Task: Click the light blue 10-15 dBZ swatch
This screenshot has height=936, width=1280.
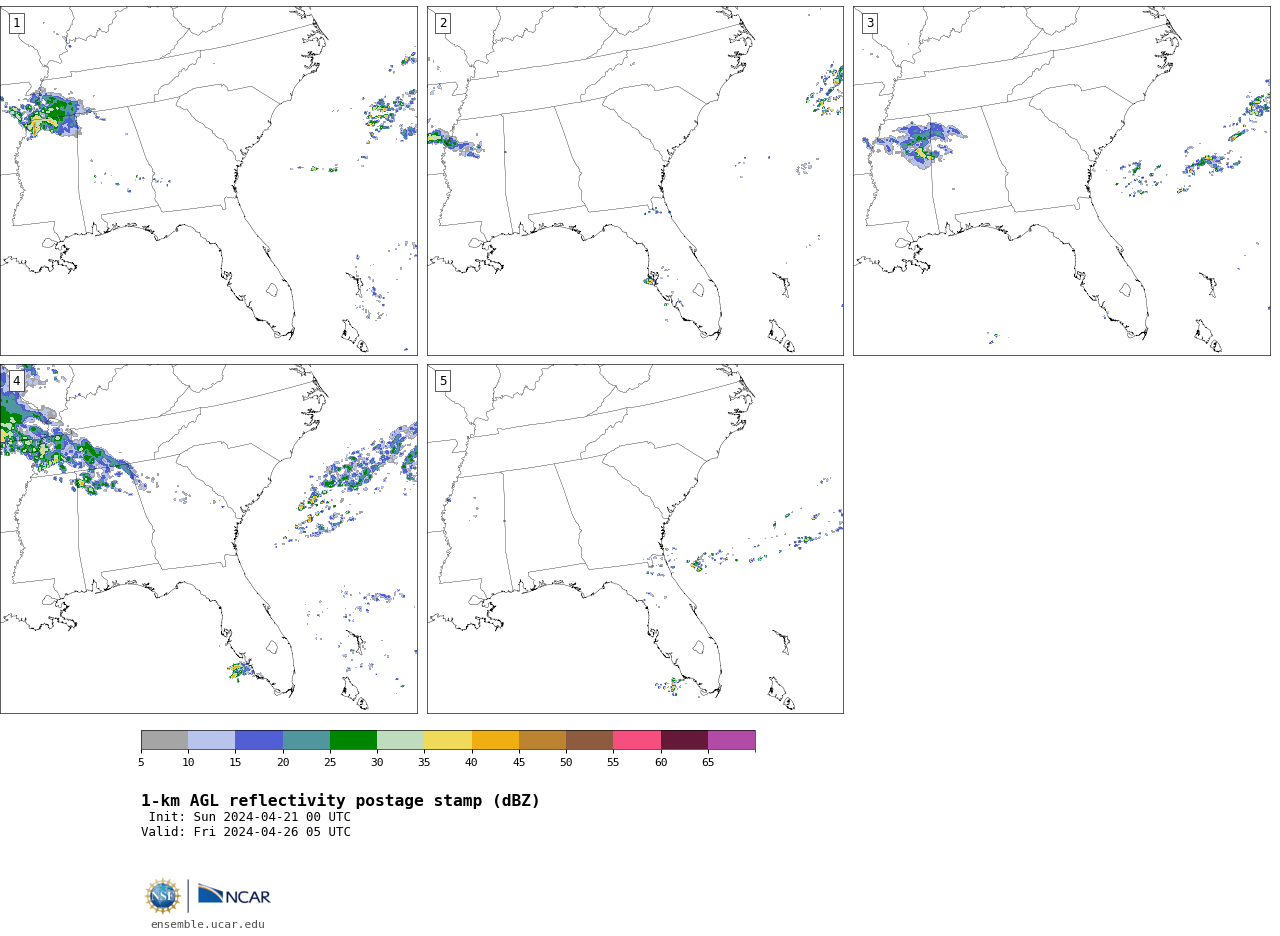Action: click(211, 740)
